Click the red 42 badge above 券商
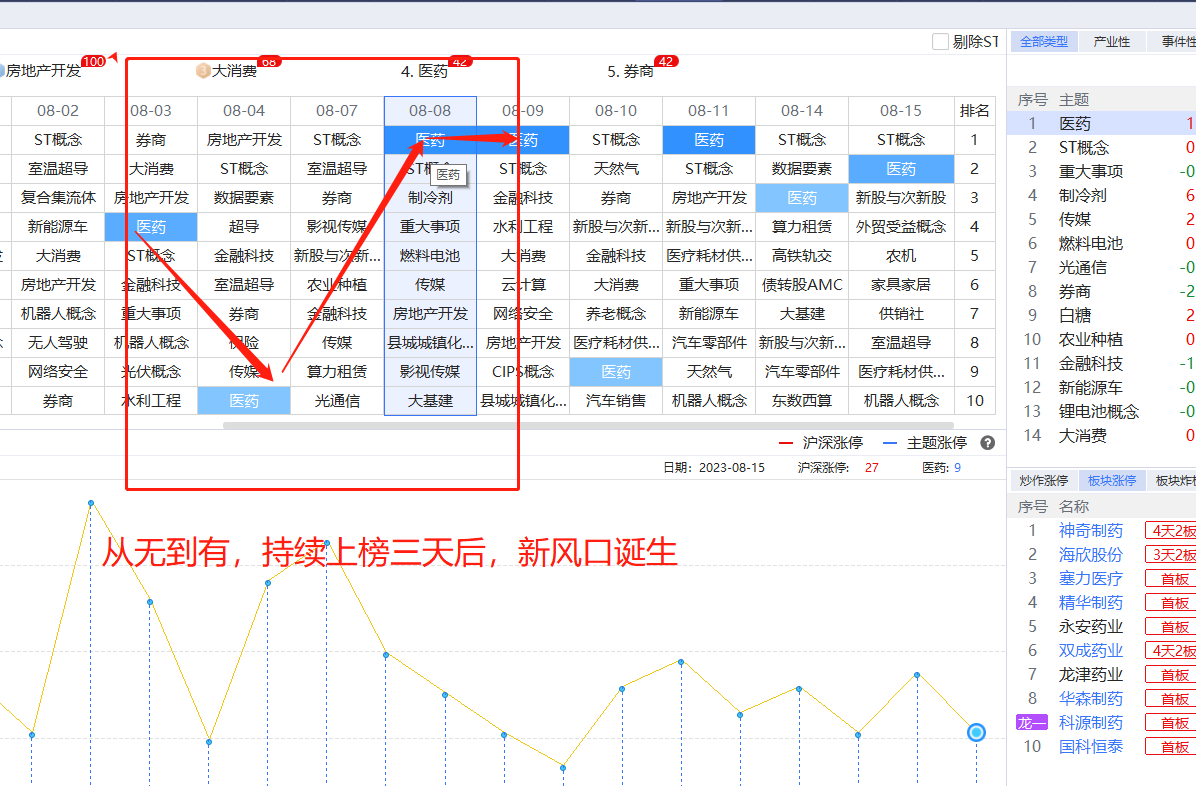This screenshot has width=1196, height=786. click(x=666, y=62)
